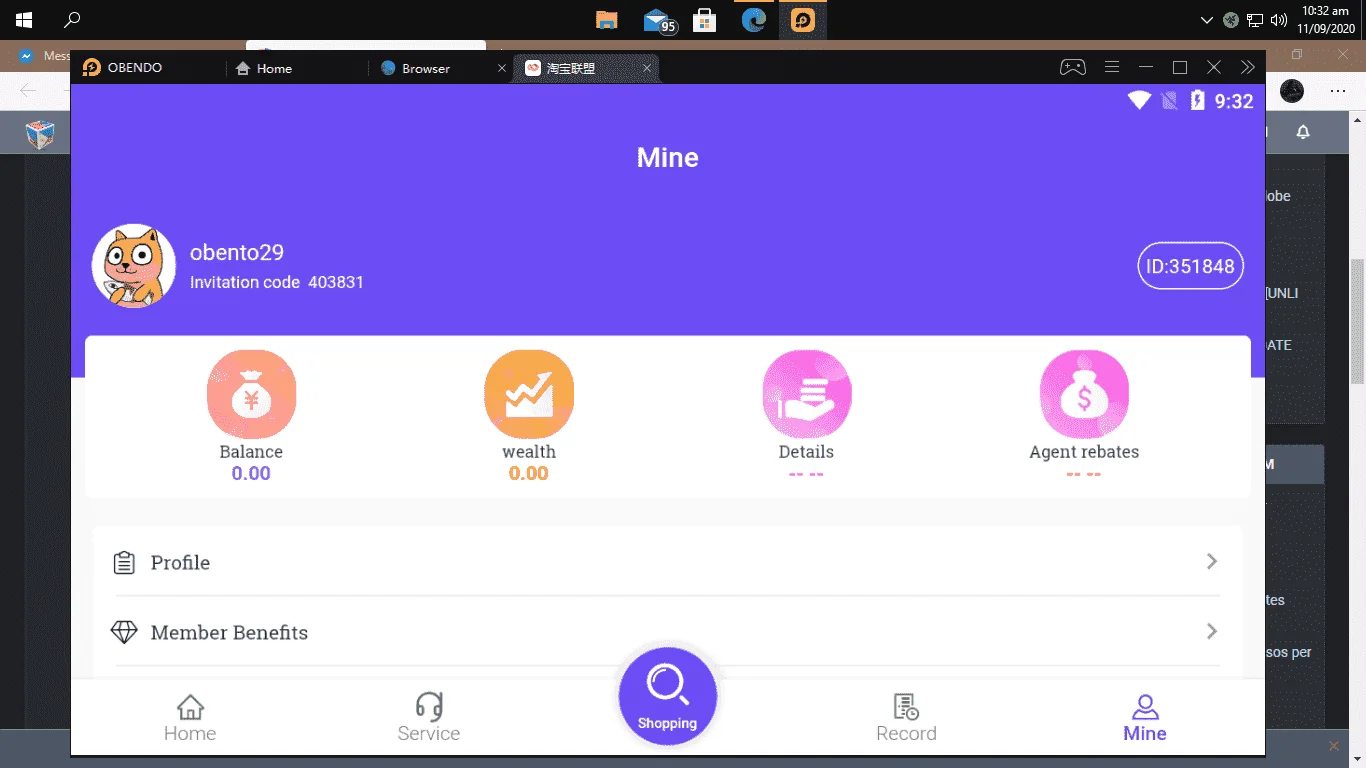This screenshot has width=1366, height=768.
Task: Open Microsoft Edge from taskbar
Action: 754,20
